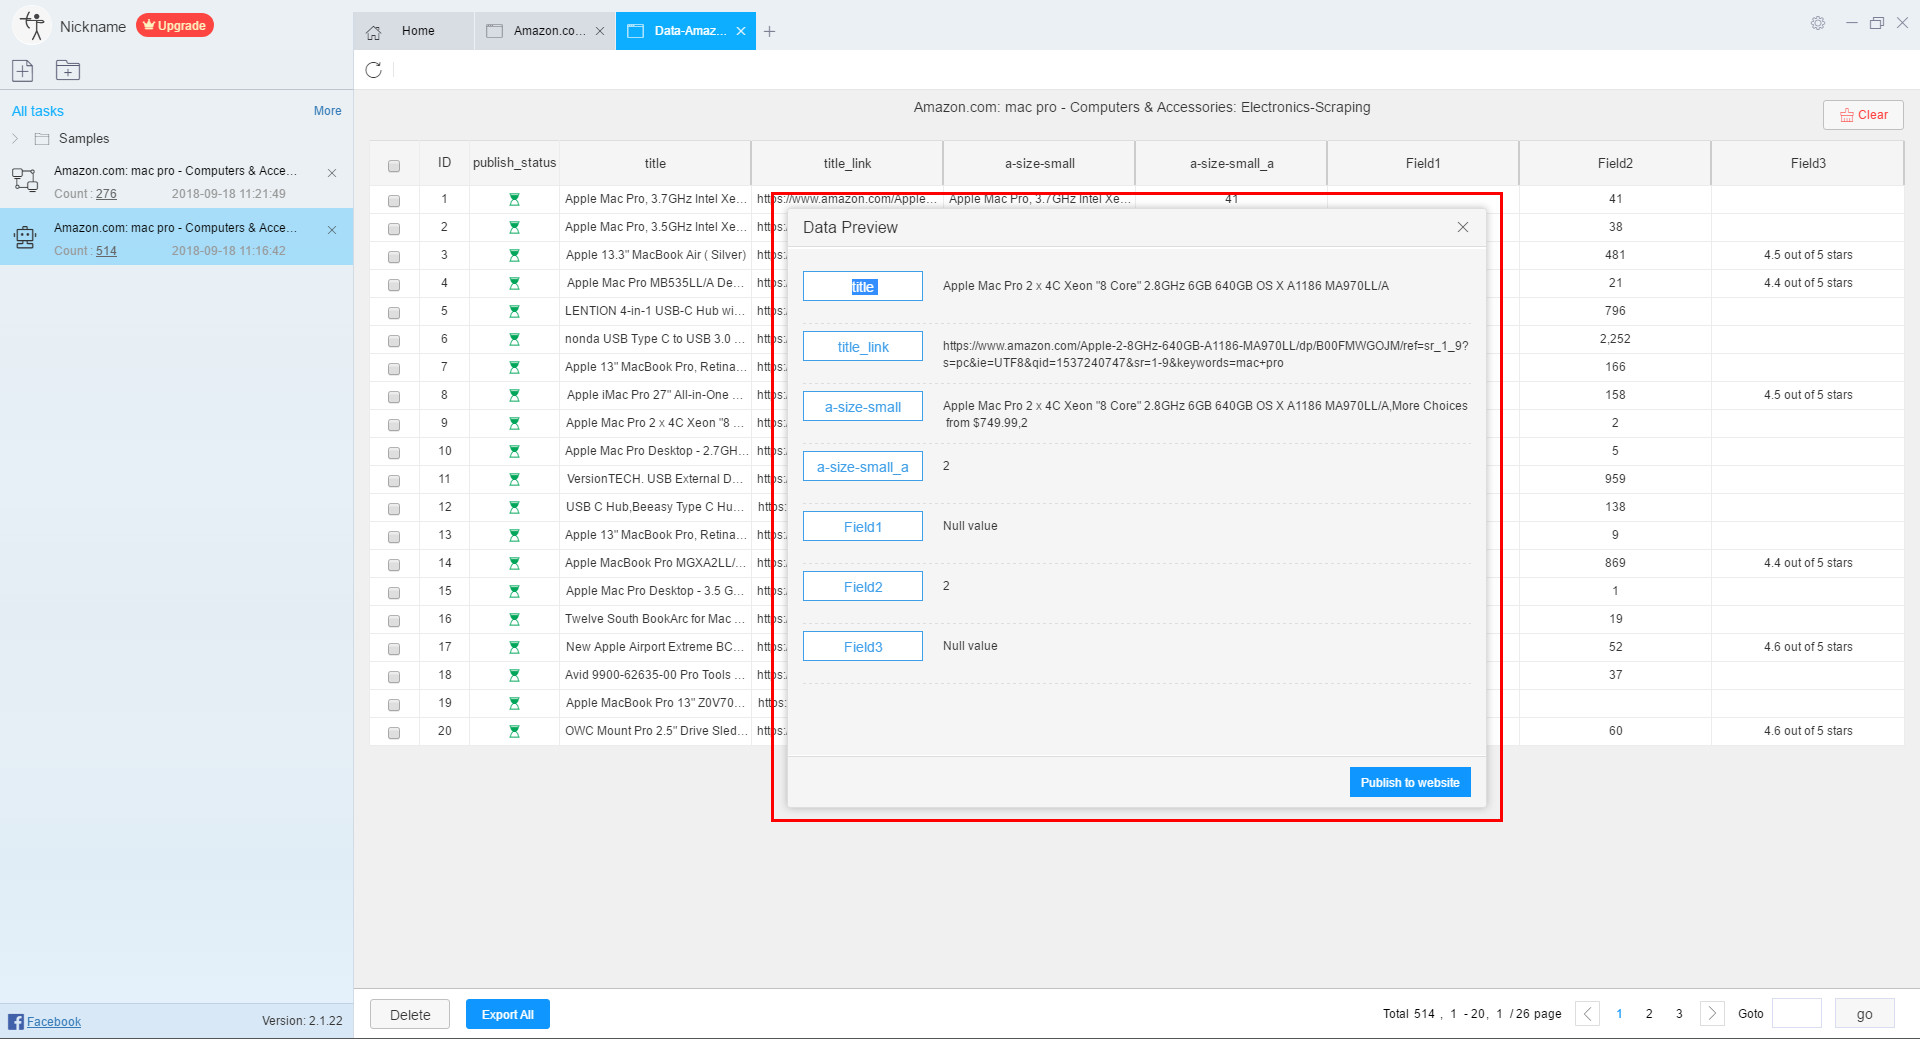Click publish status hourglass in row 1
Viewport: 1920px width, 1039px height.
[x=514, y=199]
